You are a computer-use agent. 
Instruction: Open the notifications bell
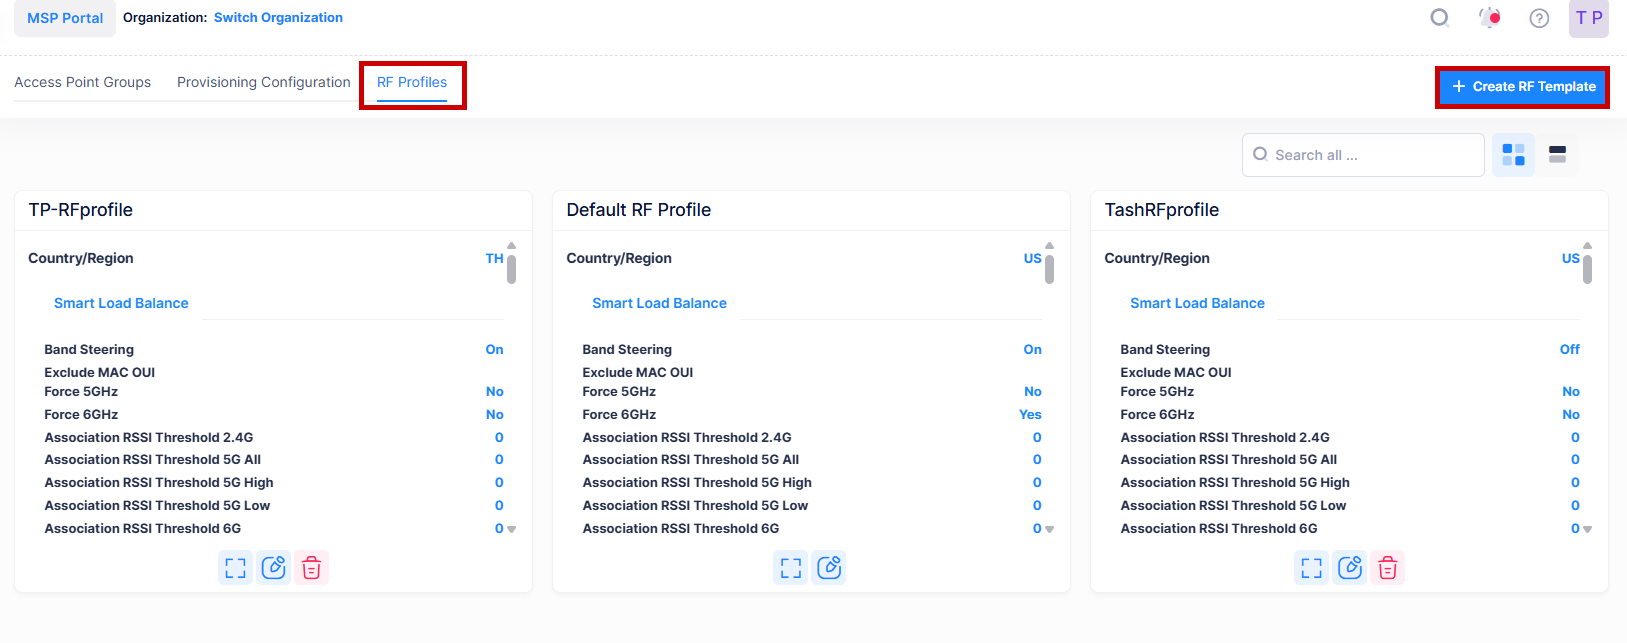(1490, 18)
